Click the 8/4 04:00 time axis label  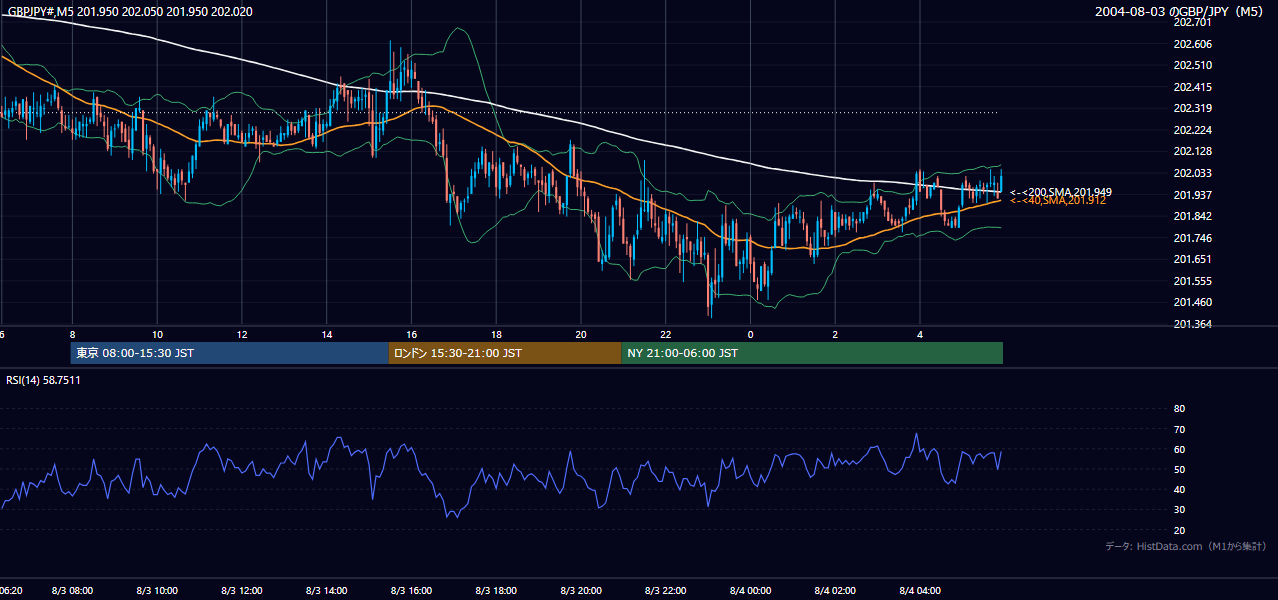point(921,591)
